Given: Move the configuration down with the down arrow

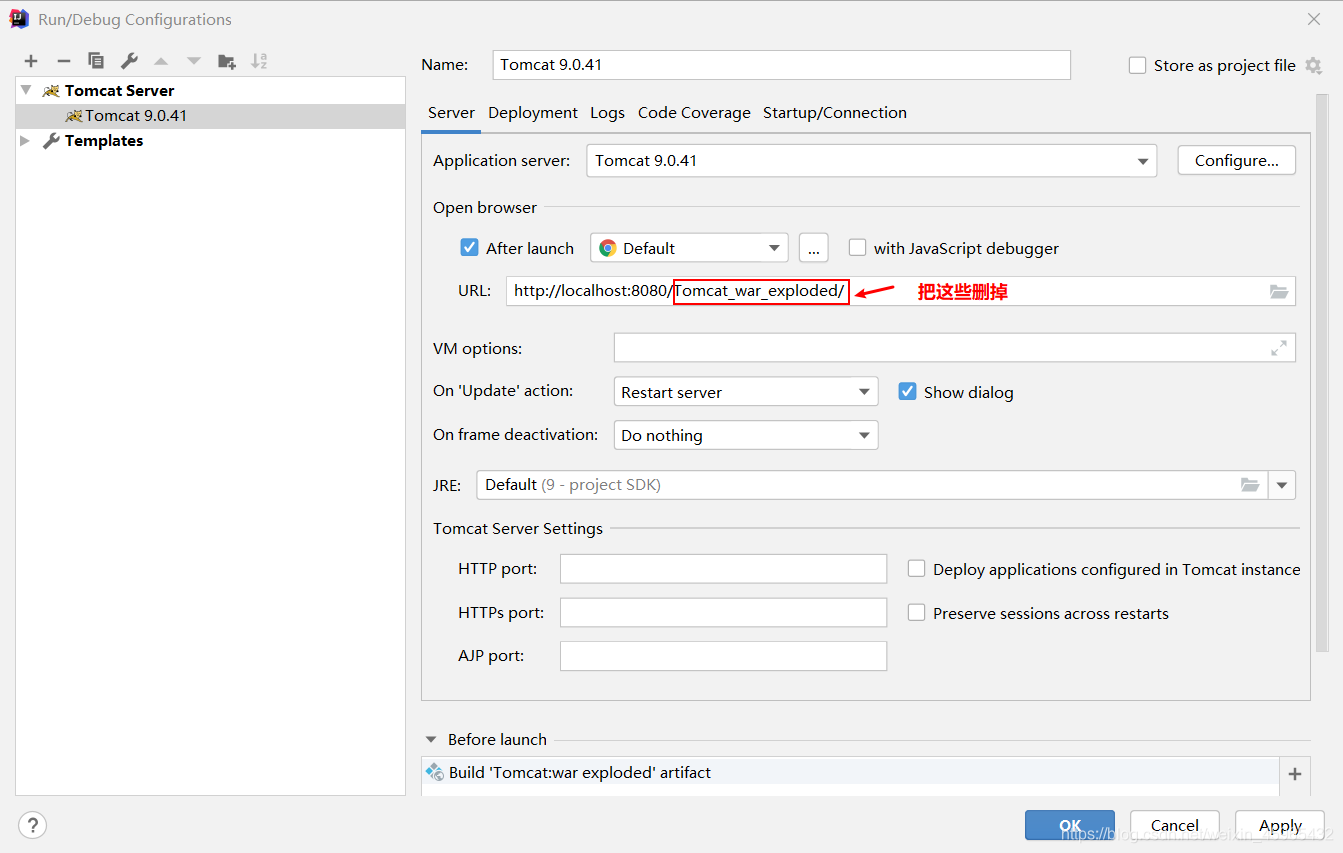Looking at the screenshot, I should tap(194, 61).
